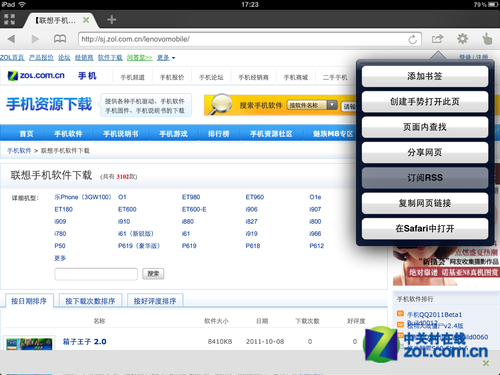Open the 魅族M8专区 navigation tab
Image resolution: width=500 pixels, height=375 pixels.
tap(333, 134)
